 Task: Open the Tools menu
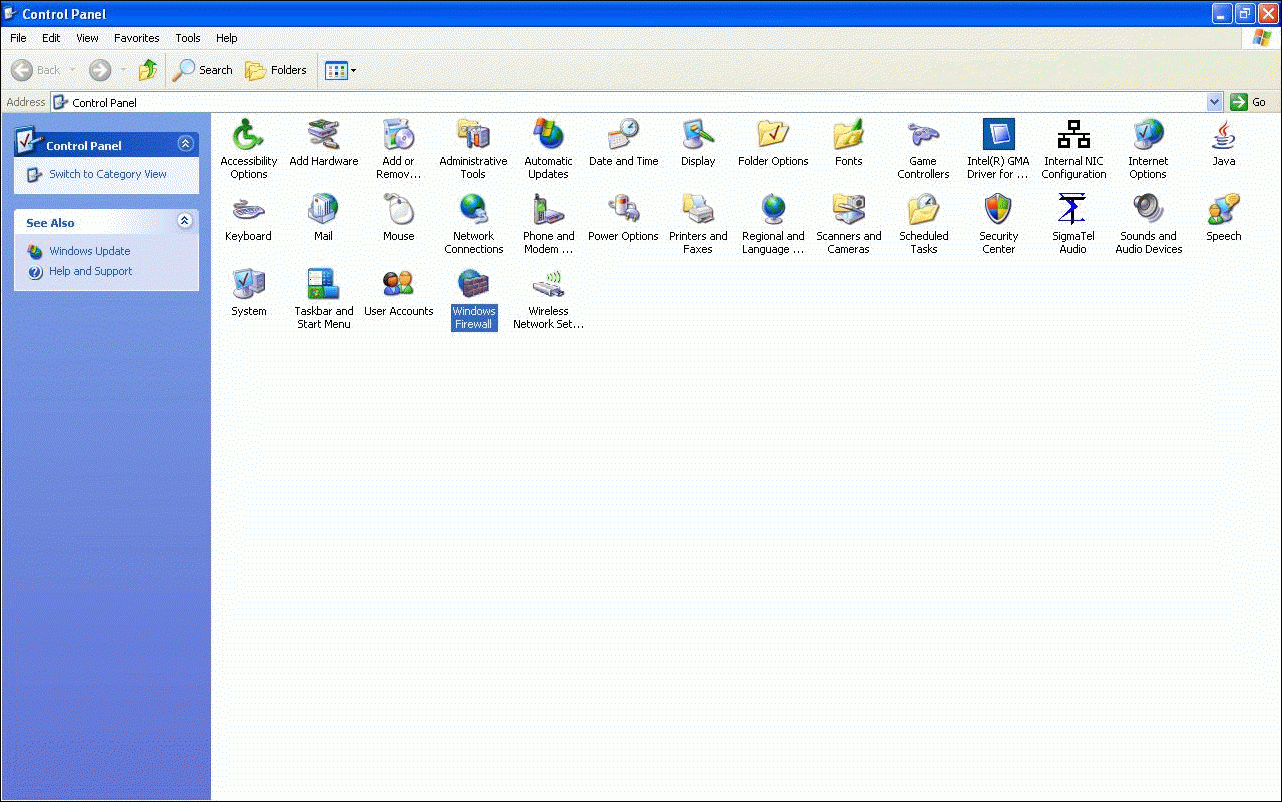coord(188,38)
